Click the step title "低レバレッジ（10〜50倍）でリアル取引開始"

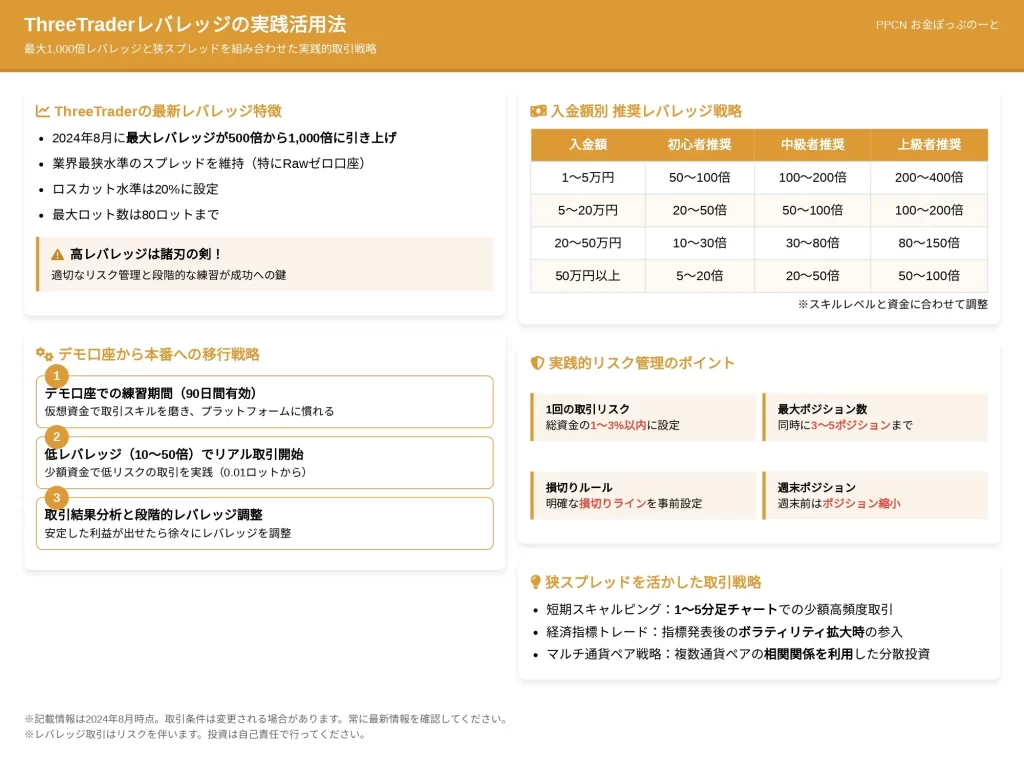click(x=174, y=454)
